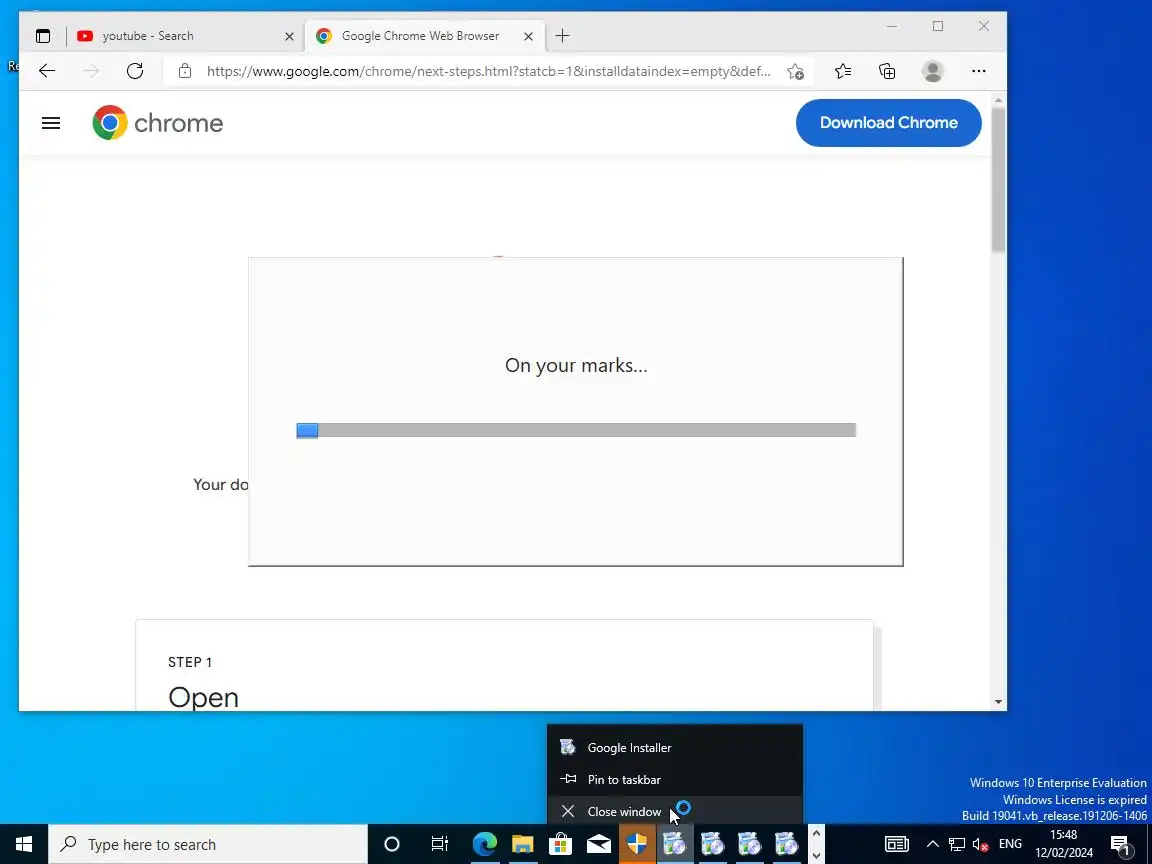Screen dimensions: 1152x864
Task: Click the chrome logo on the page
Action: pyautogui.click(x=158, y=123)
